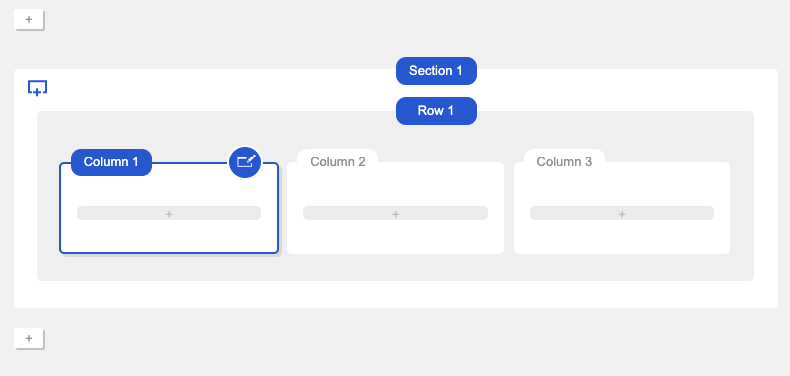Select the Section 1 label
Image resolution: width=790 pixels, height=376 pixels.
tap(436, 71)
